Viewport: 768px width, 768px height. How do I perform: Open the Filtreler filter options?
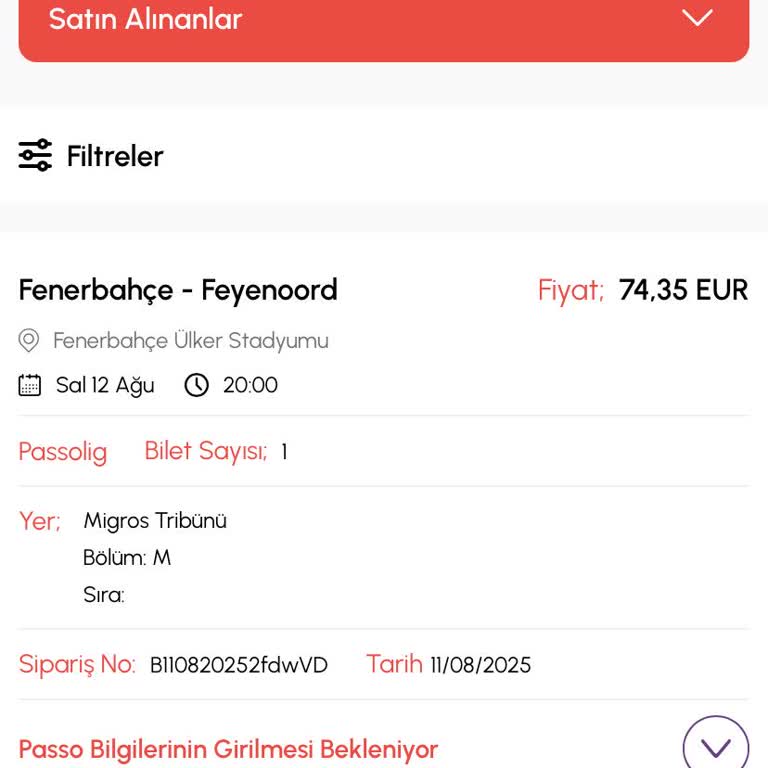[x=114, y=156]
